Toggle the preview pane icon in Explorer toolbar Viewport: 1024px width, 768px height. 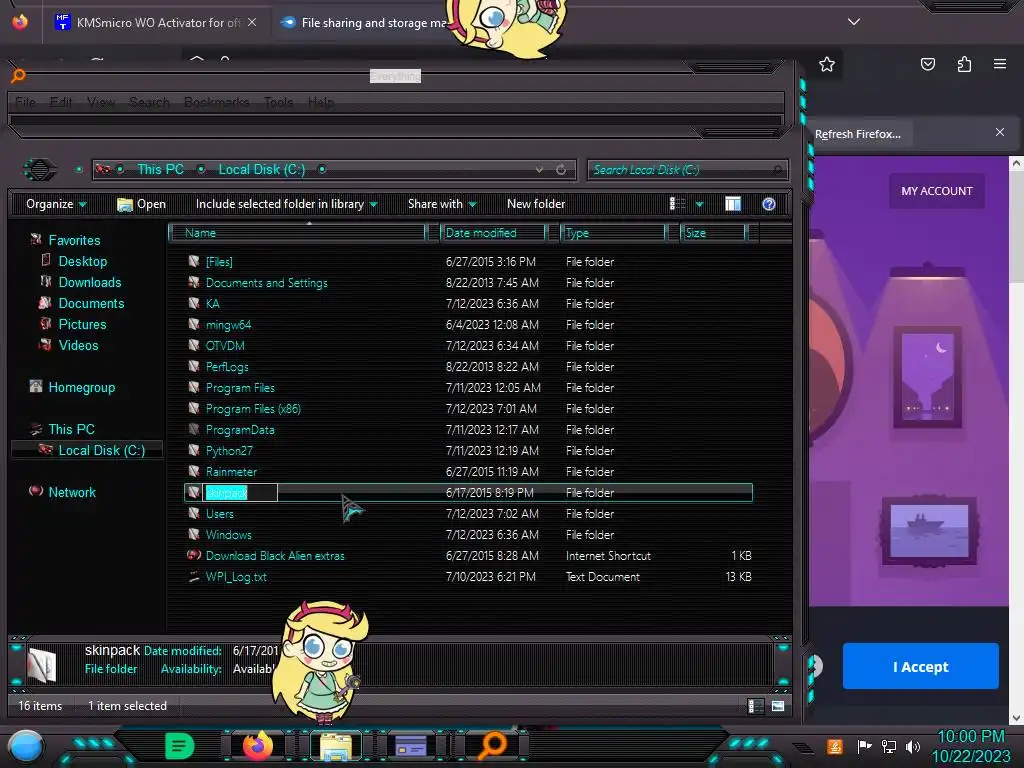tap(733, 204)
